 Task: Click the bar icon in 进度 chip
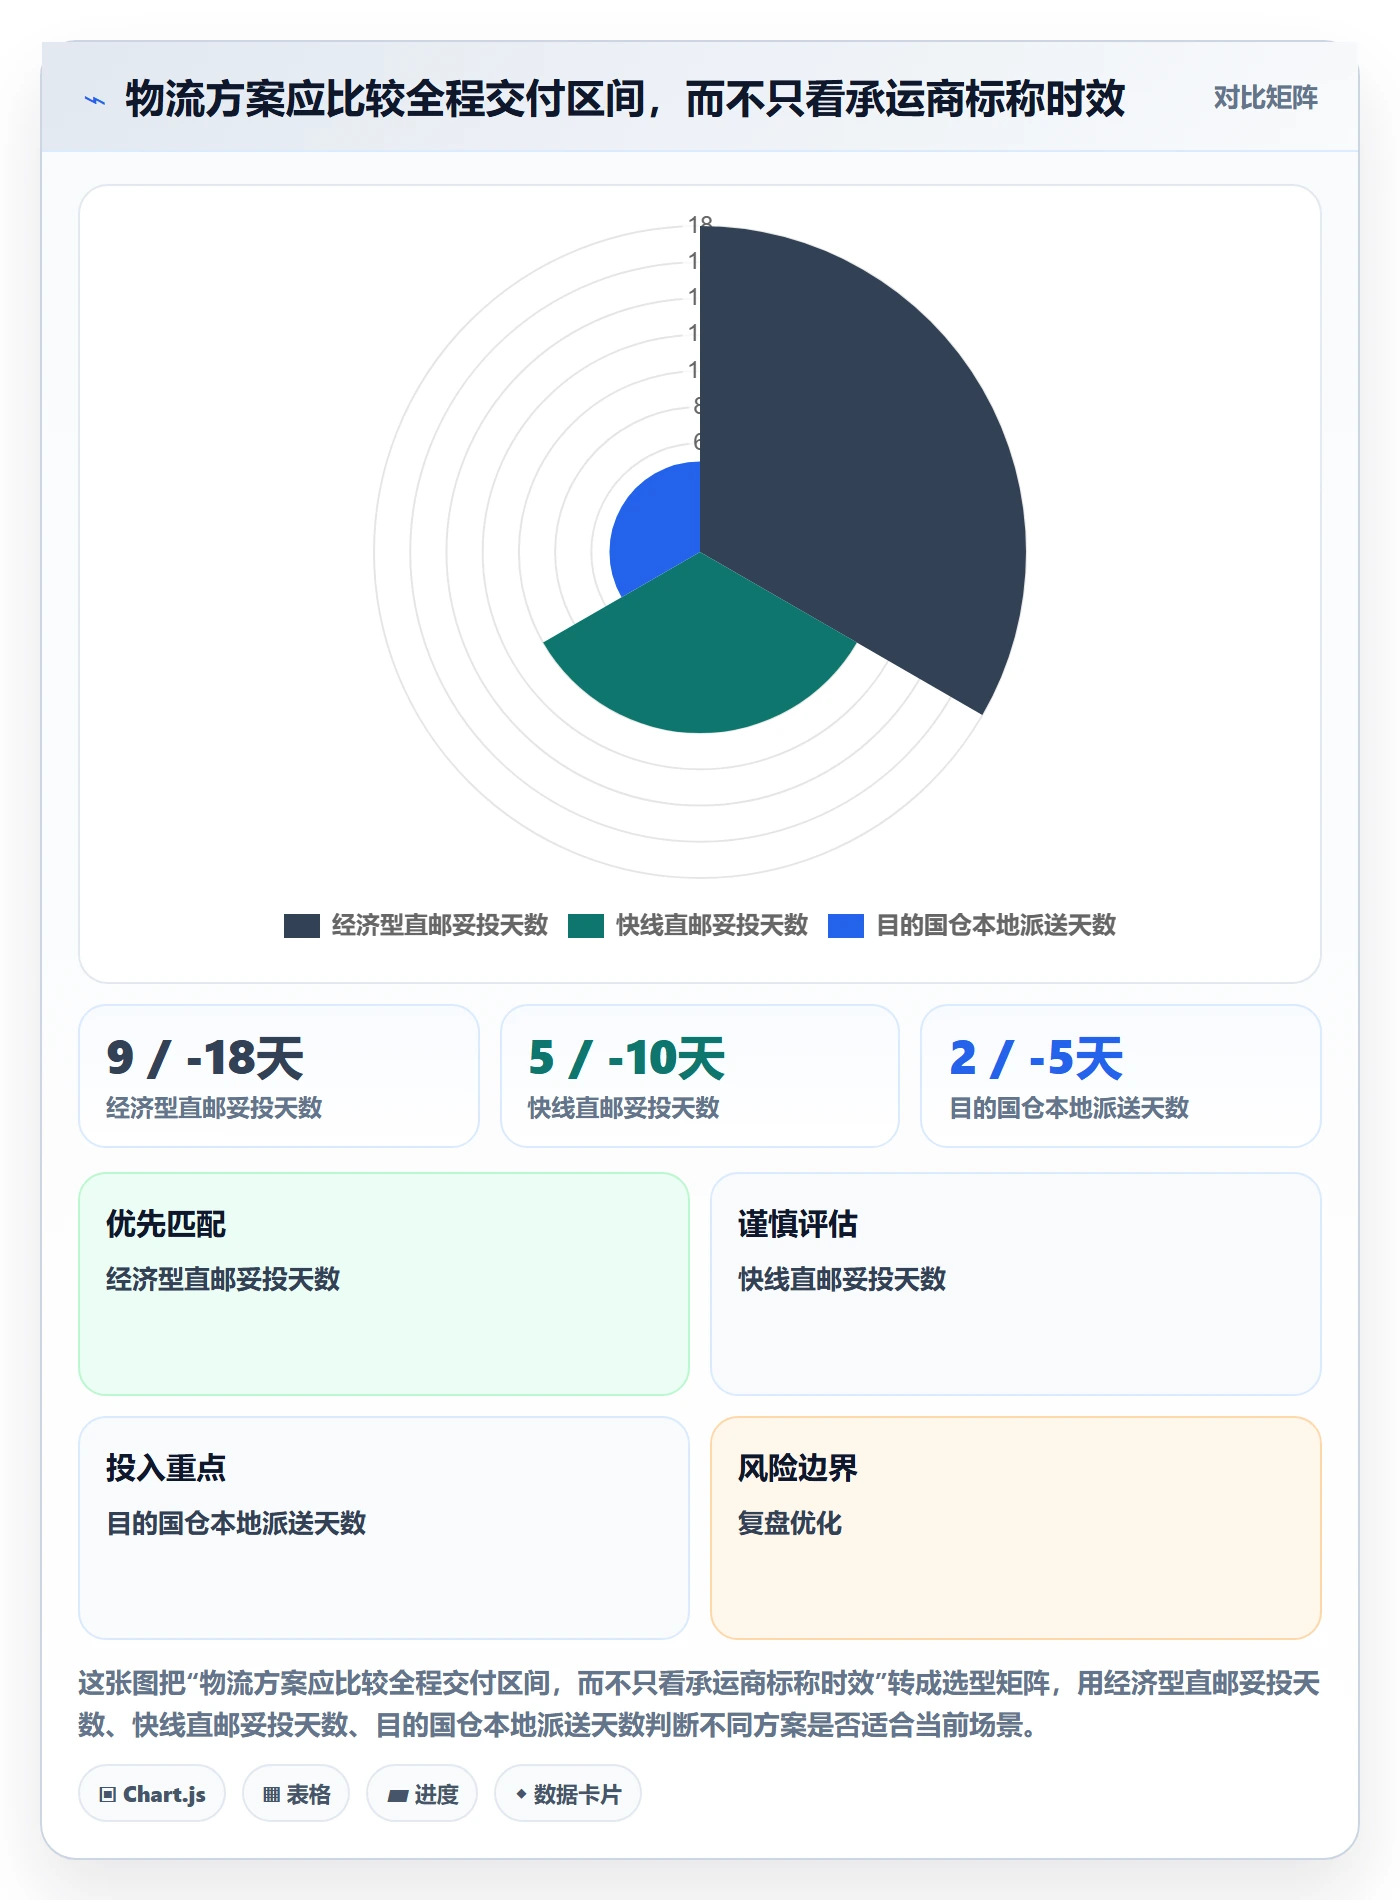click(x=398, y=1796)
